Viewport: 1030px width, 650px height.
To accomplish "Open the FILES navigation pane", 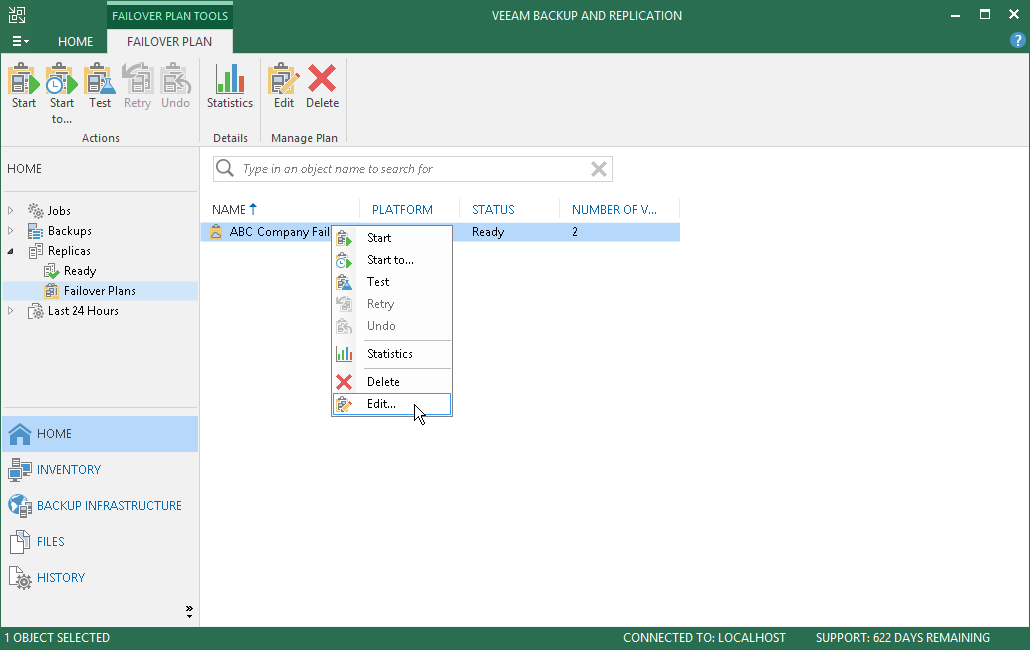I will coord(100,542).
